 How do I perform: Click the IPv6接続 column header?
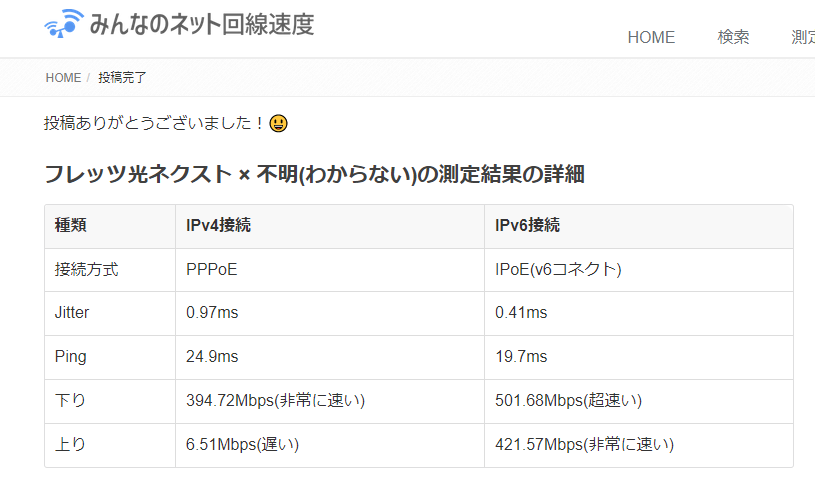[x=528, y=226]
